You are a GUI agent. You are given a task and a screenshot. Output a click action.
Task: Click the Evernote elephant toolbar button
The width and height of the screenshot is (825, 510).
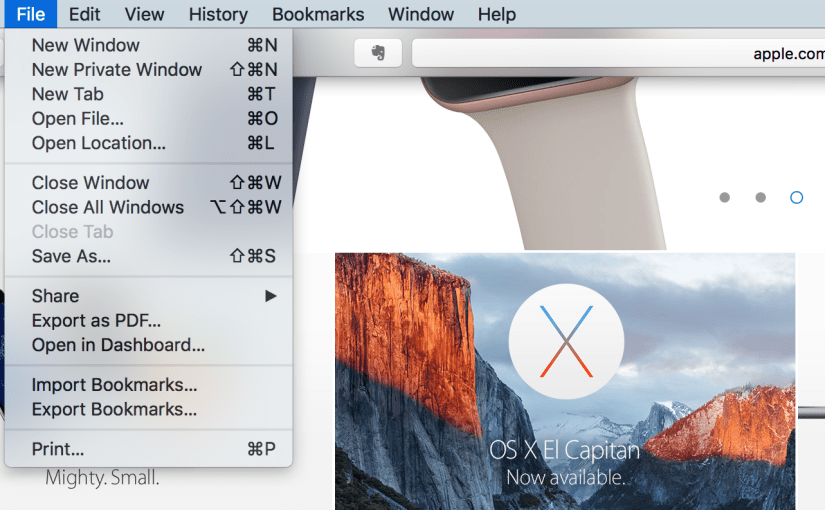point(378,53)
